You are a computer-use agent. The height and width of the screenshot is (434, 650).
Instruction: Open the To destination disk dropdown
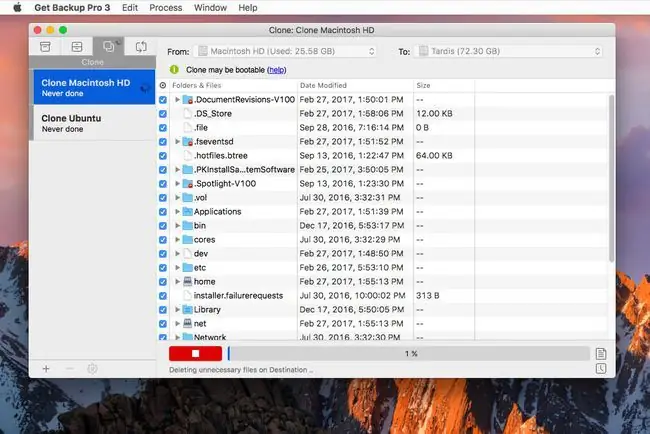tap(508, 51)
